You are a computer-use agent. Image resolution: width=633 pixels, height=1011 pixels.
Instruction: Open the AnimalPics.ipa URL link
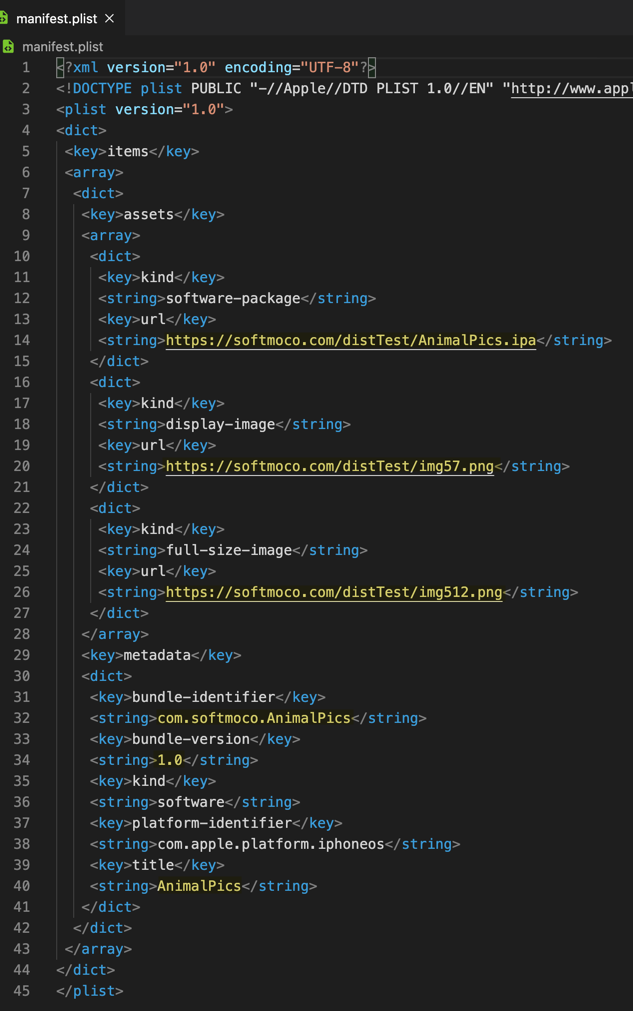pos(350,340)
